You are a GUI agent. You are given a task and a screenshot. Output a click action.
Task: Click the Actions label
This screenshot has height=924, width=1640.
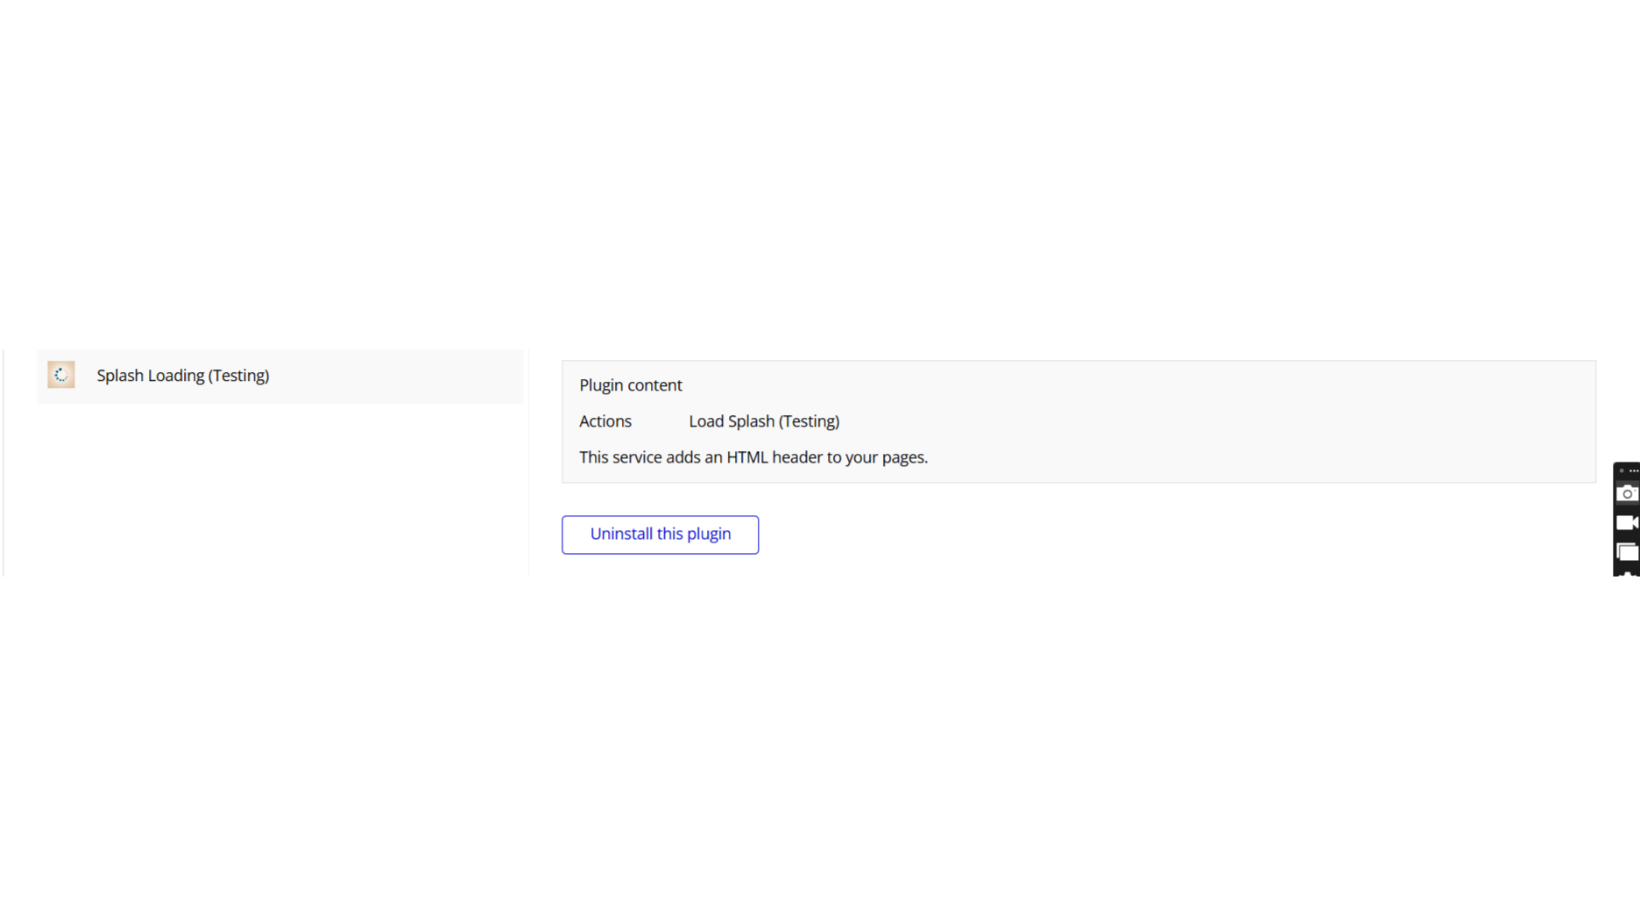pos(605,422)
